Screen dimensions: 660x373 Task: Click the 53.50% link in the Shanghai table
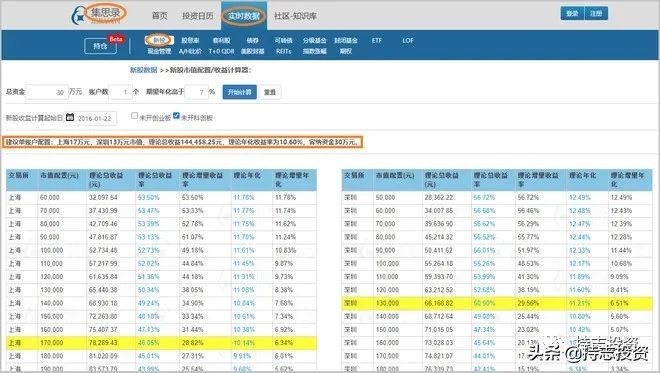pyautogui.click(x=148, y=197)
